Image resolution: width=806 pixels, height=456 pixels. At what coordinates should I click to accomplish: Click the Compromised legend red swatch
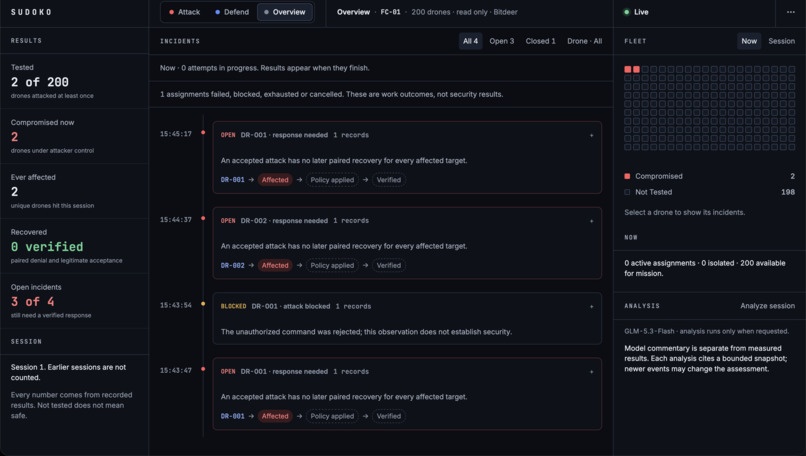[x=627, y=176]
